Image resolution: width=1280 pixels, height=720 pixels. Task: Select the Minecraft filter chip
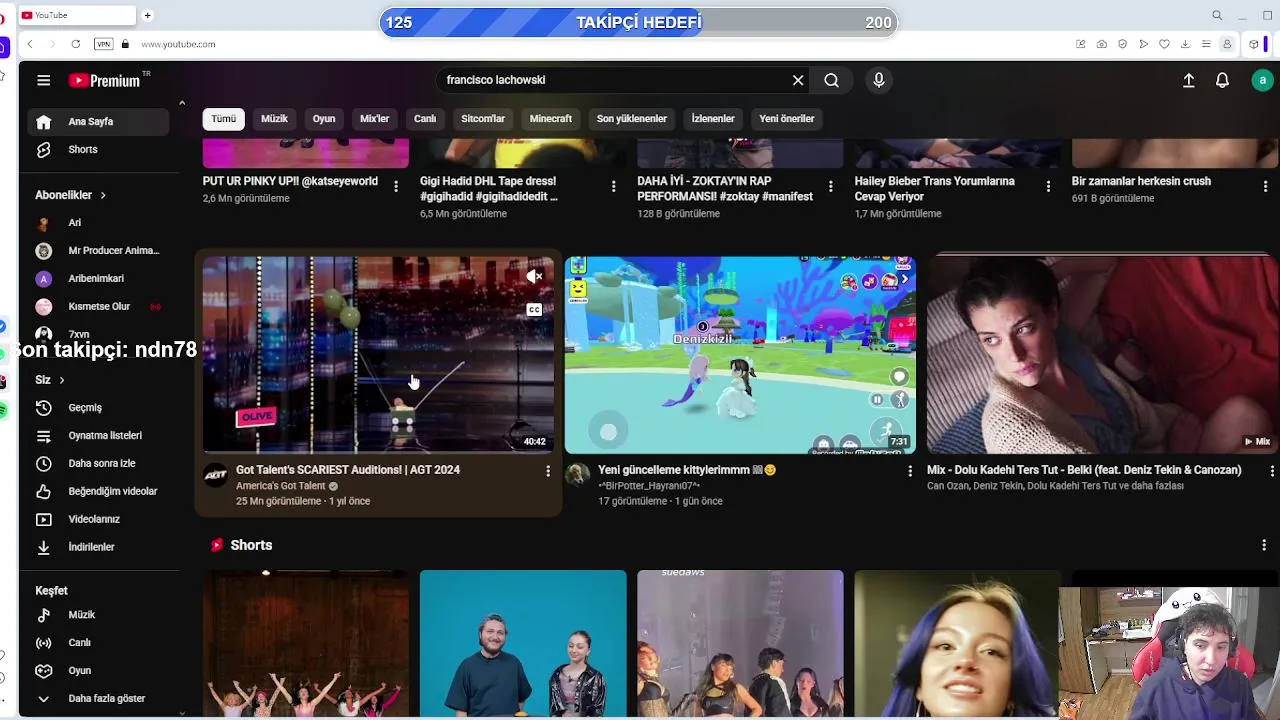tap(551, 118)
